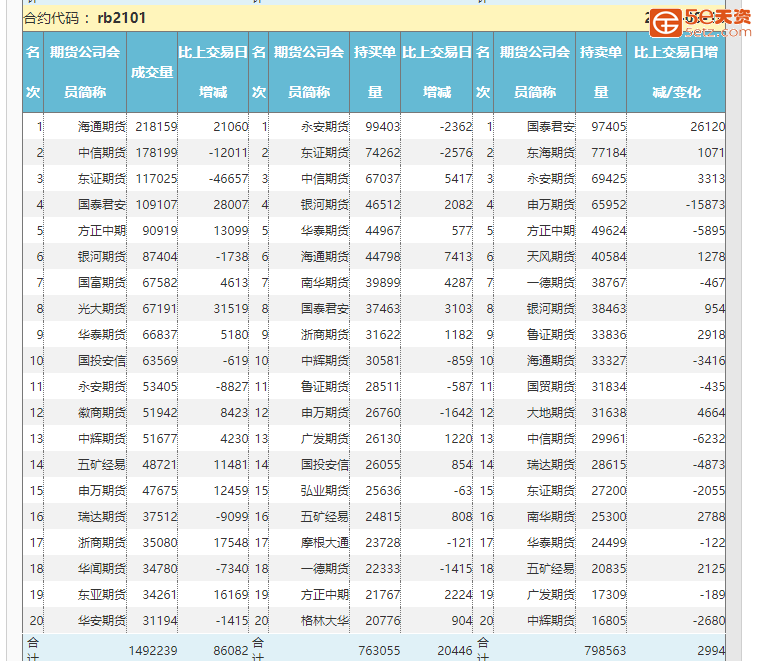
Task: Select the change value 31519
Action: [231, 309]
